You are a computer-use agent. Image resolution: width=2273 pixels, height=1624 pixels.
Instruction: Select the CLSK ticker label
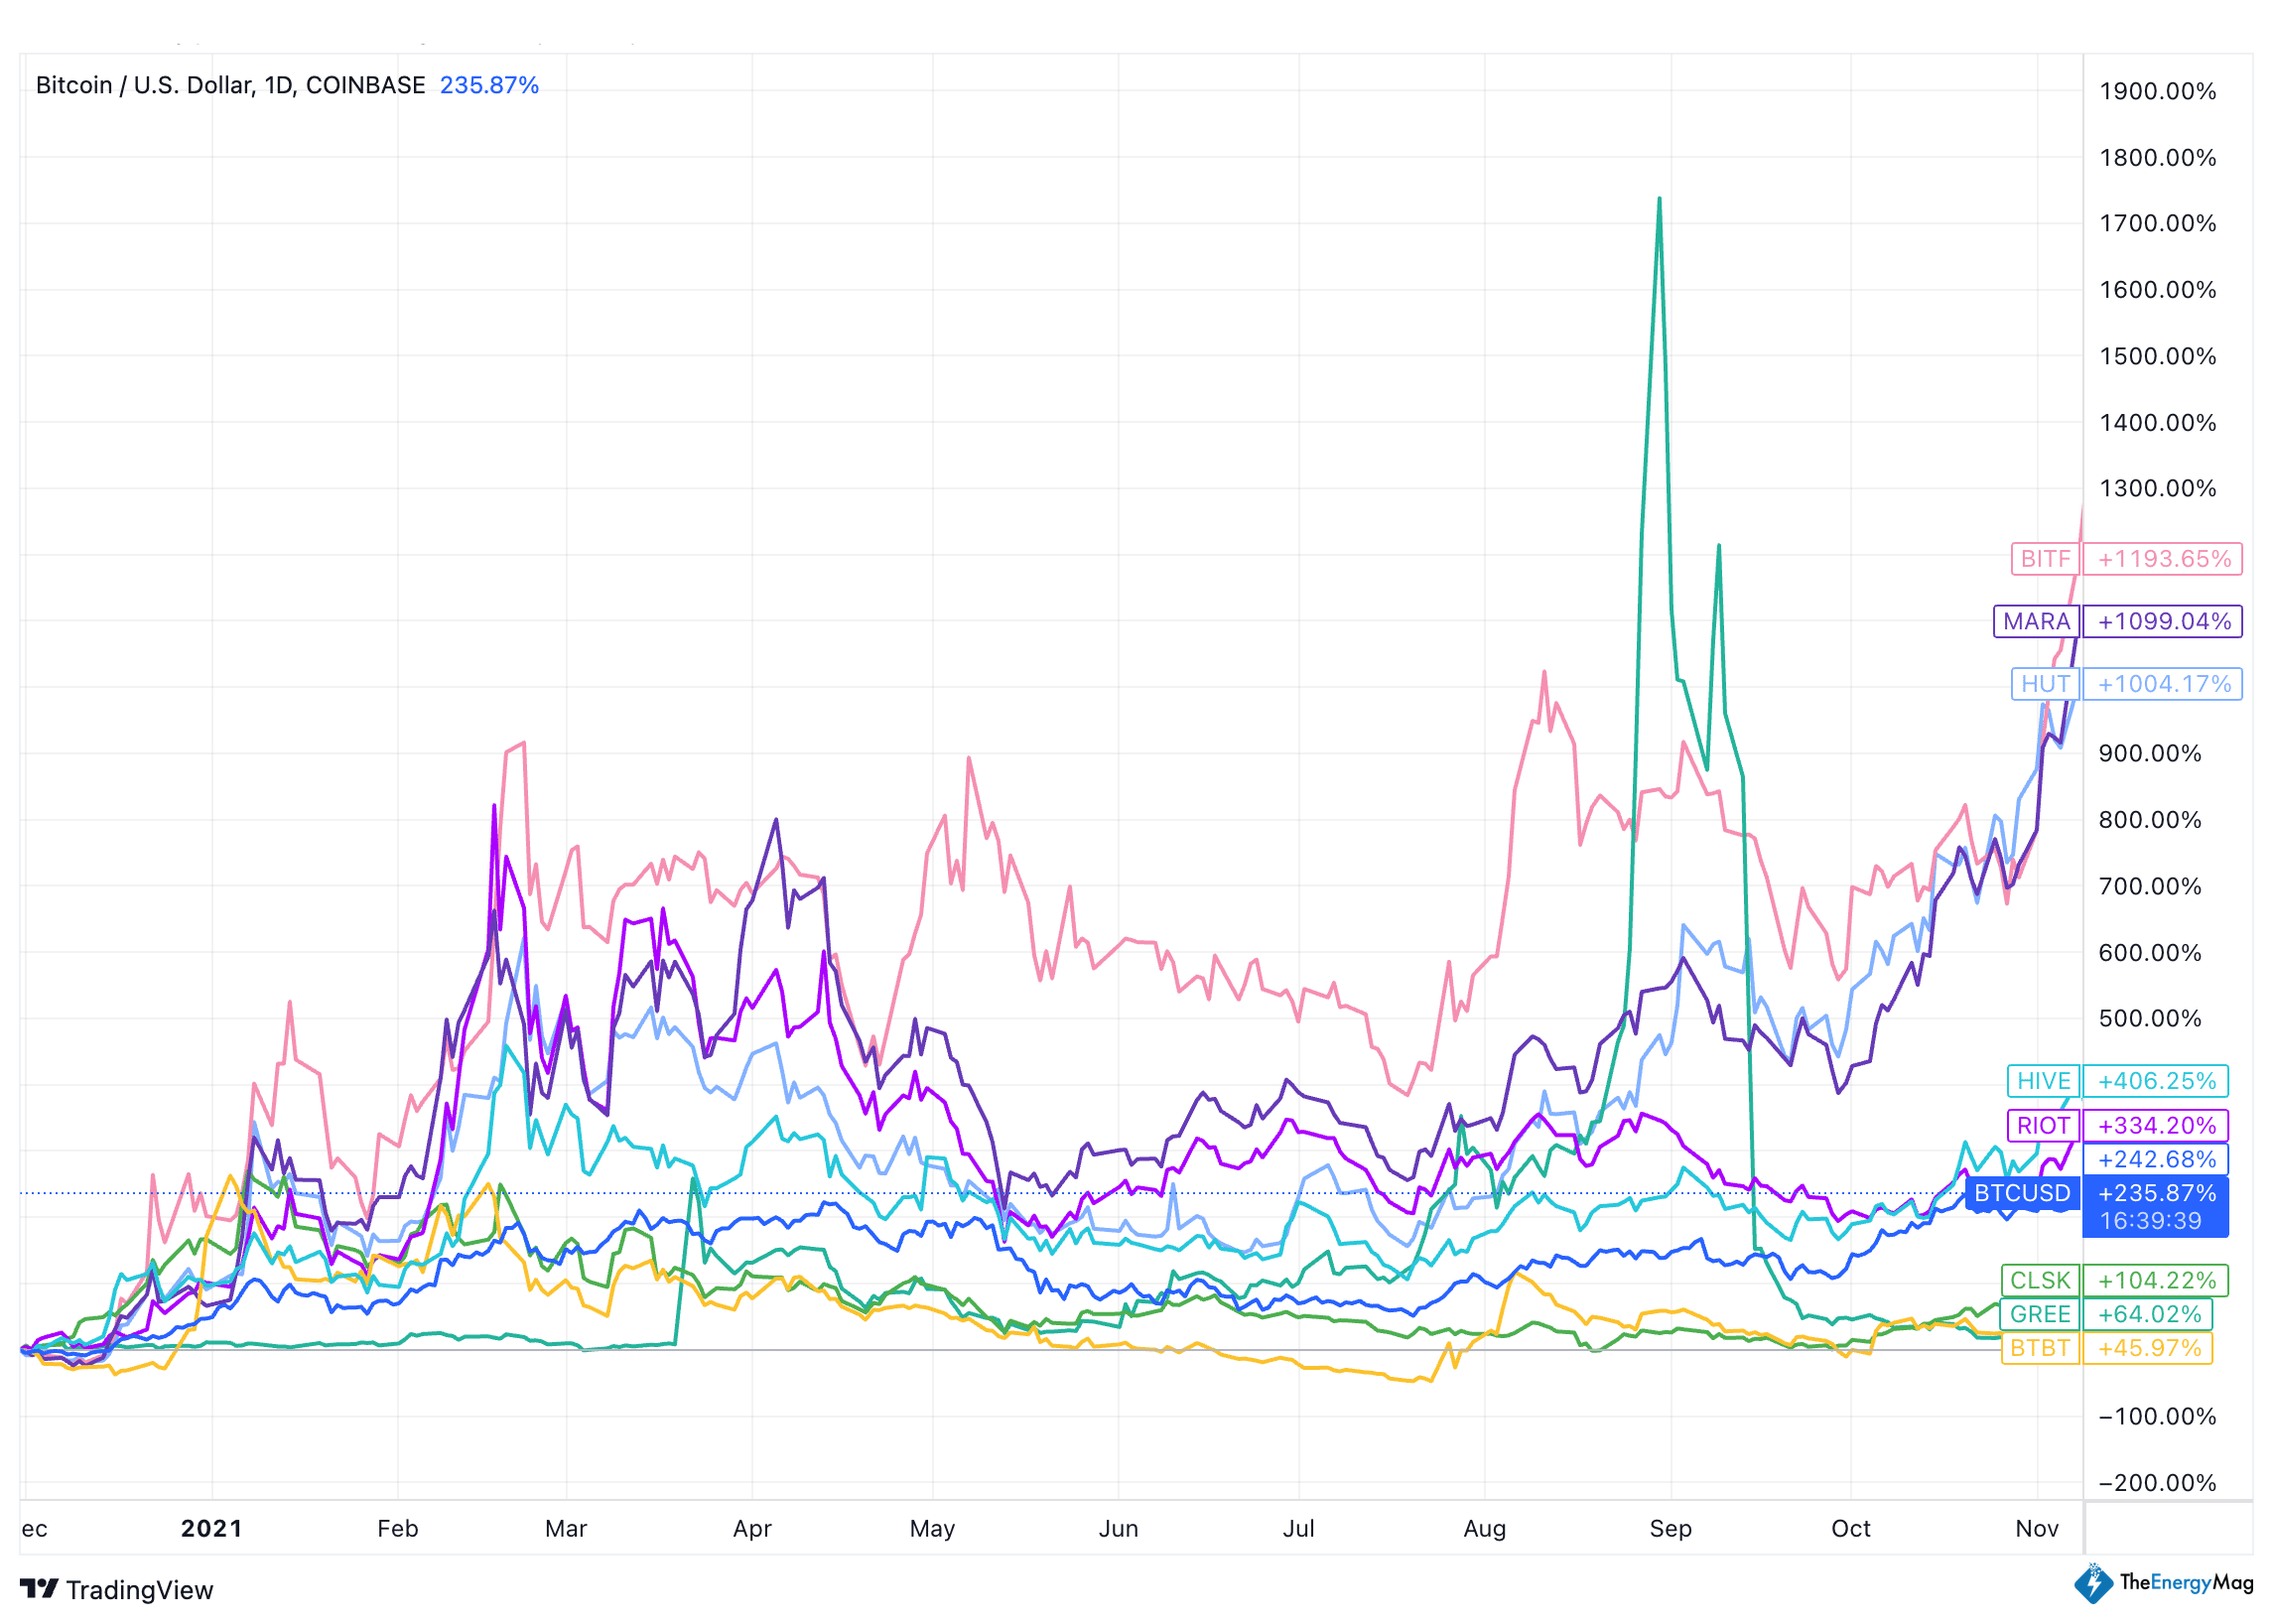[2039, 1281]
